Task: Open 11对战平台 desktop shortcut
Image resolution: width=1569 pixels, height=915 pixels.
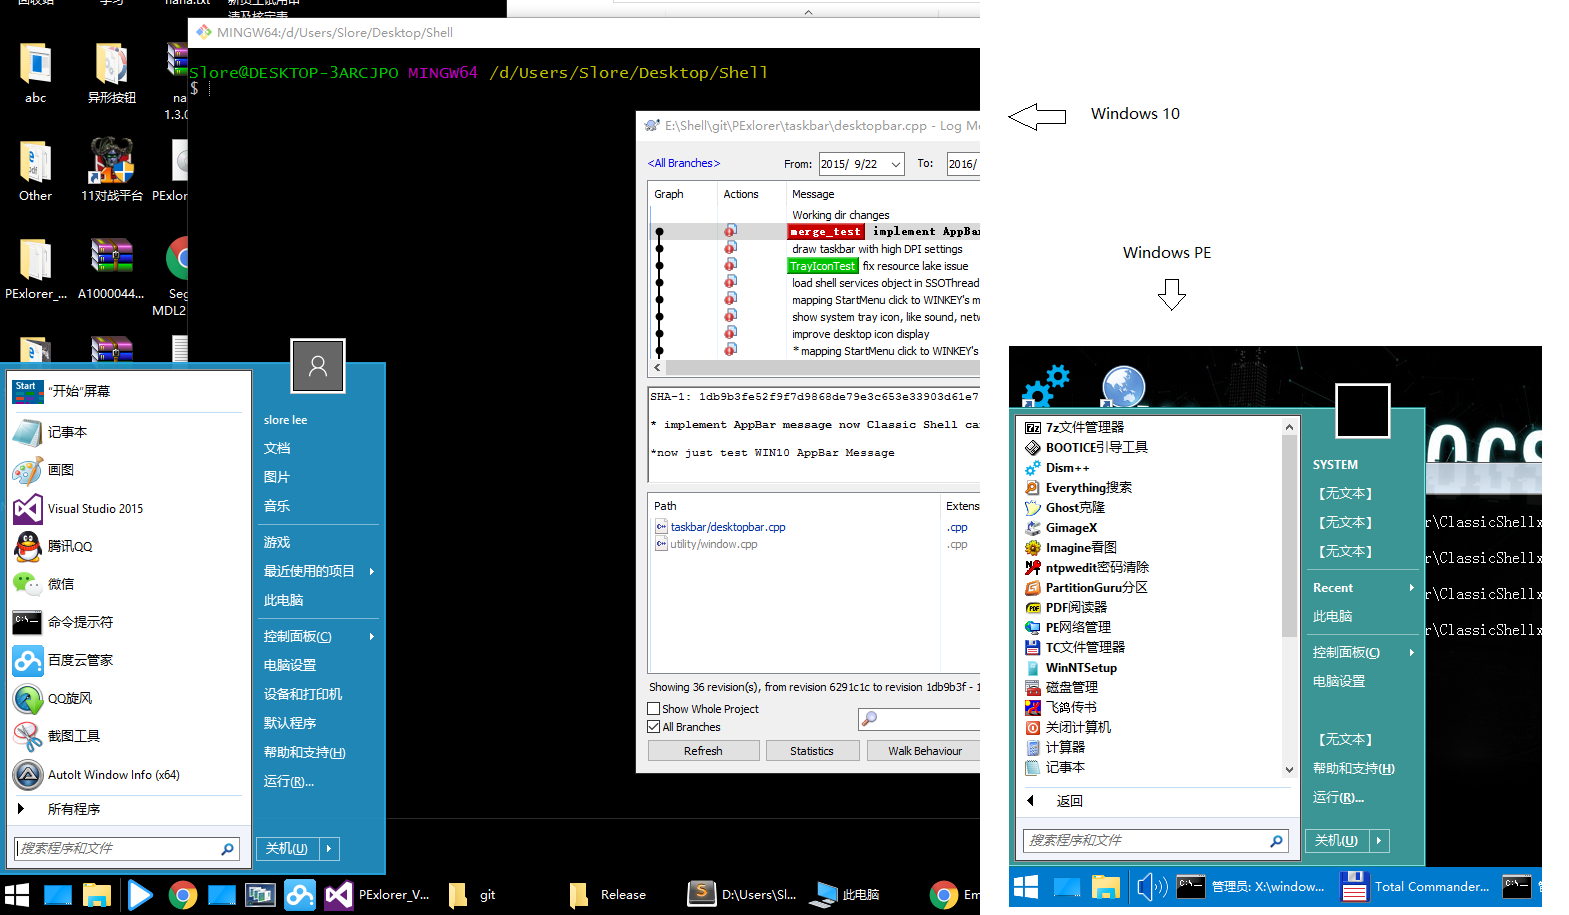Action: (112, 171)
